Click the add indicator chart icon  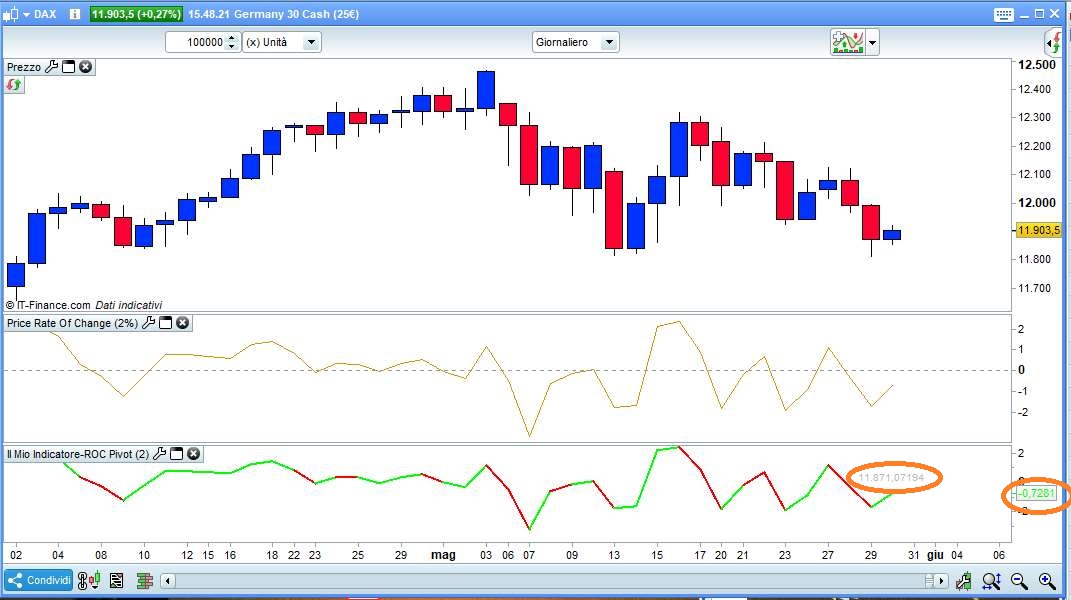(x=848, y=42)
